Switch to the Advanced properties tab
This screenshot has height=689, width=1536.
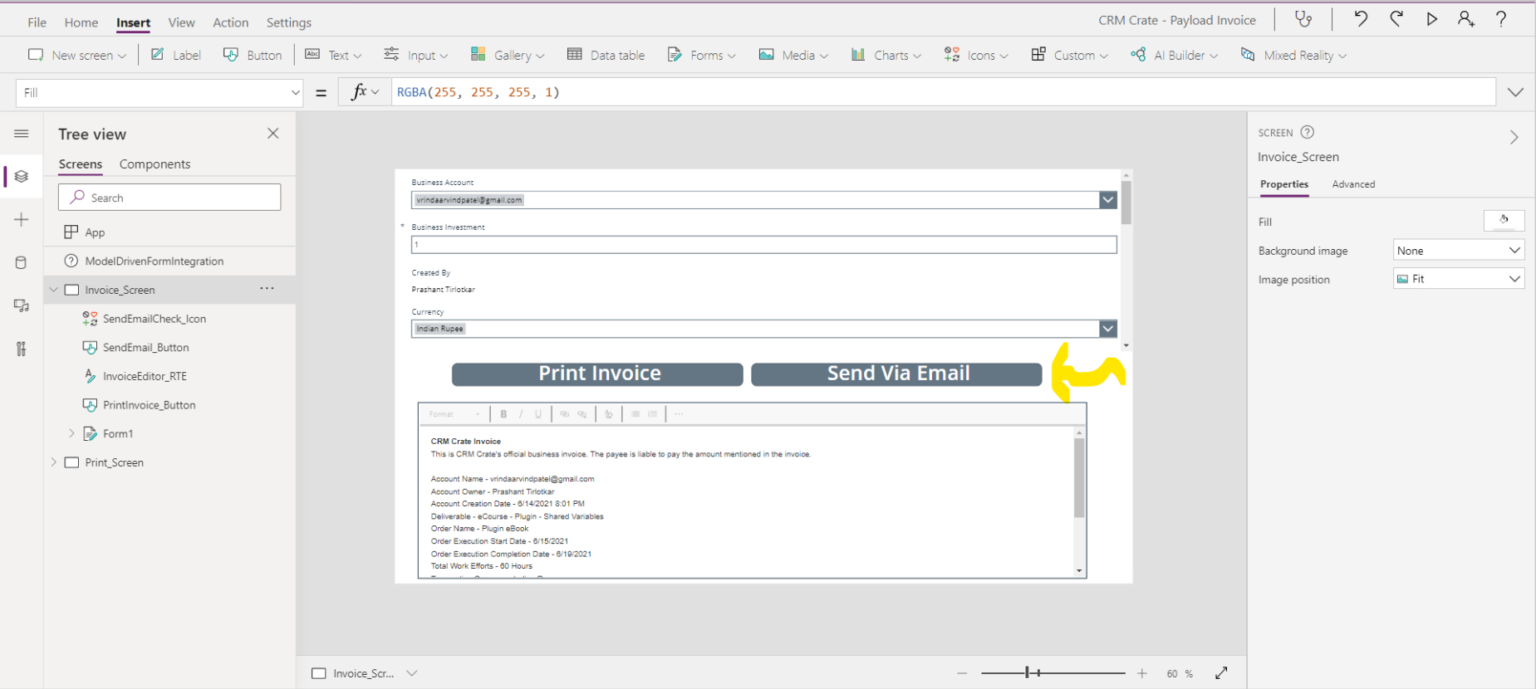(x=1353, y=184)
